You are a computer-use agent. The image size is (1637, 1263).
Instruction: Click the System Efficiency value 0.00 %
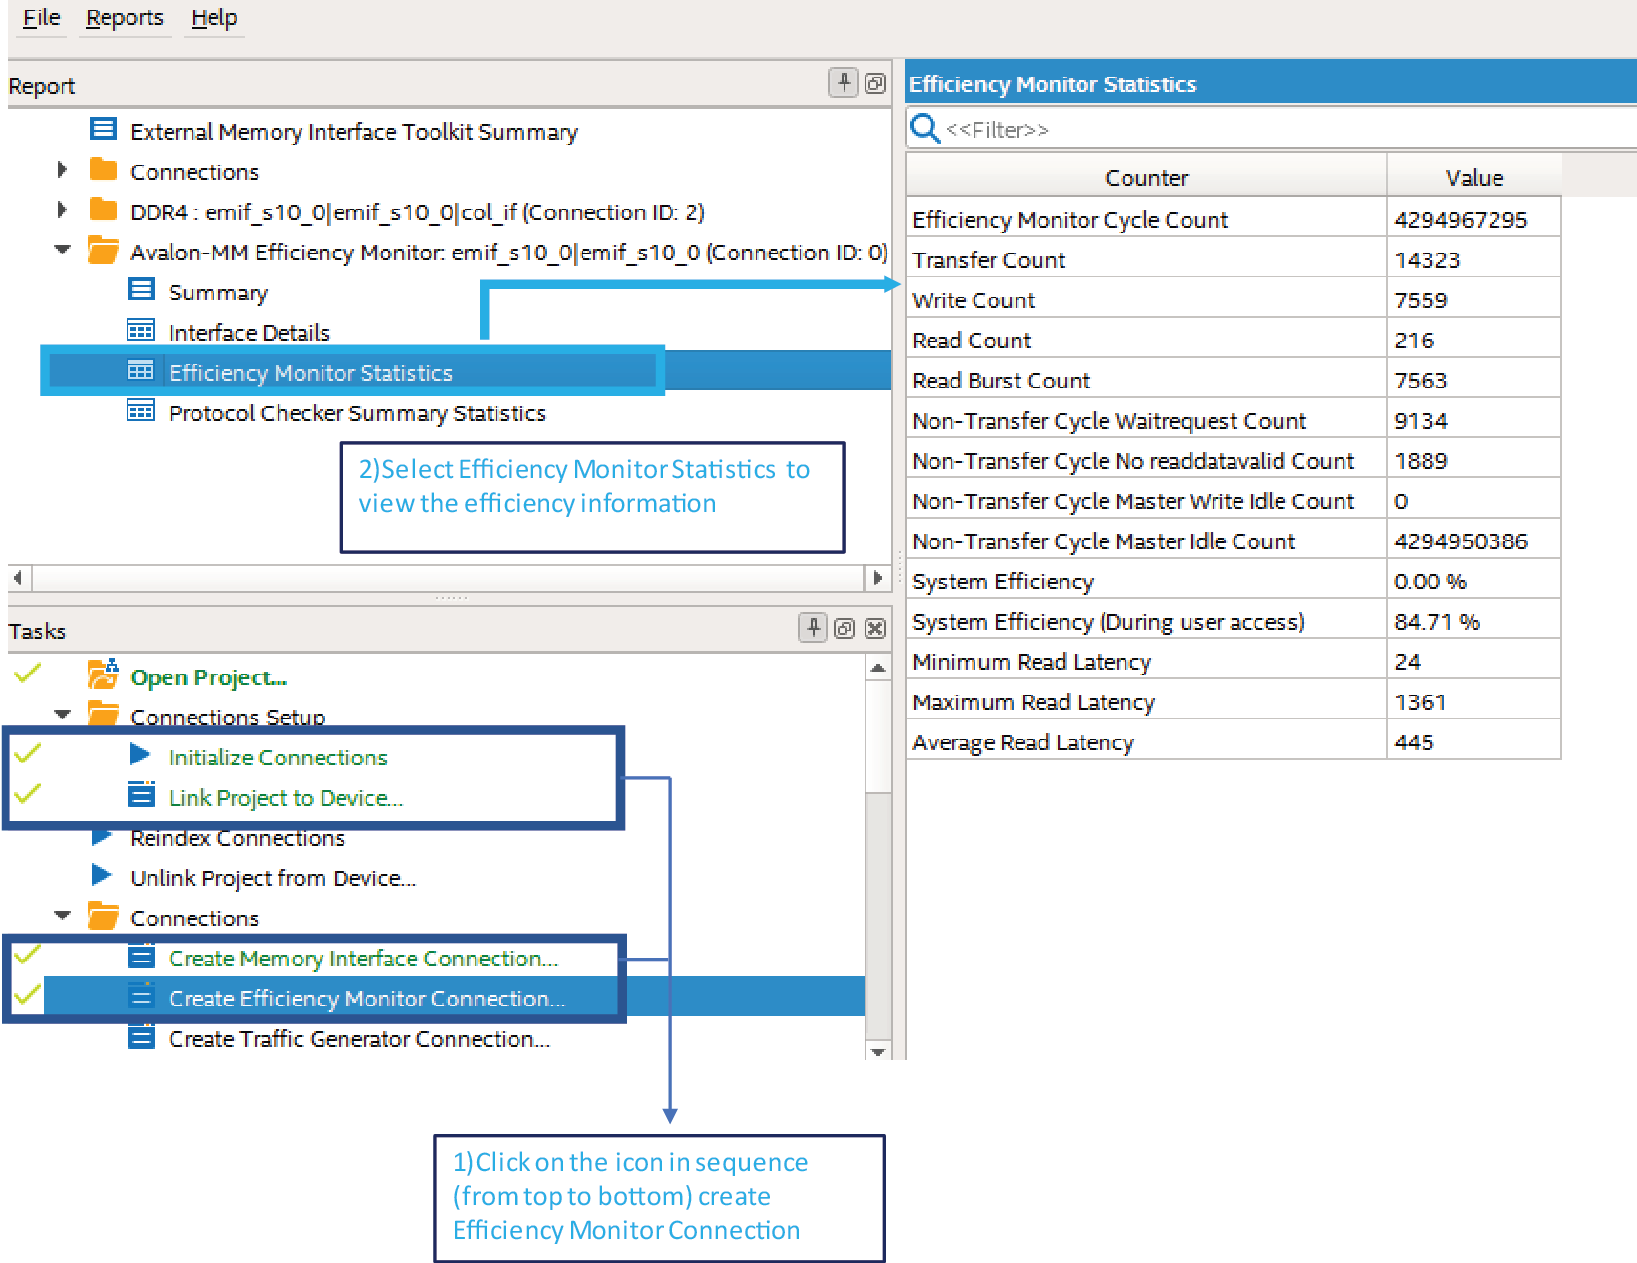coord(1430,581)
